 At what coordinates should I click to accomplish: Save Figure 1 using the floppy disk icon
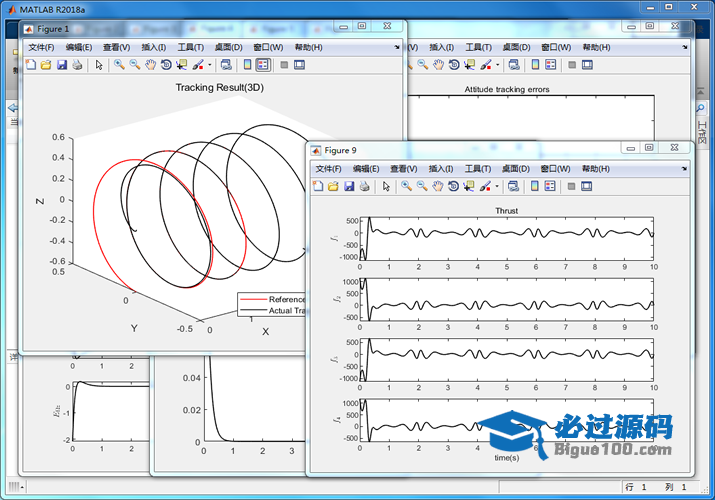(62, 65)
